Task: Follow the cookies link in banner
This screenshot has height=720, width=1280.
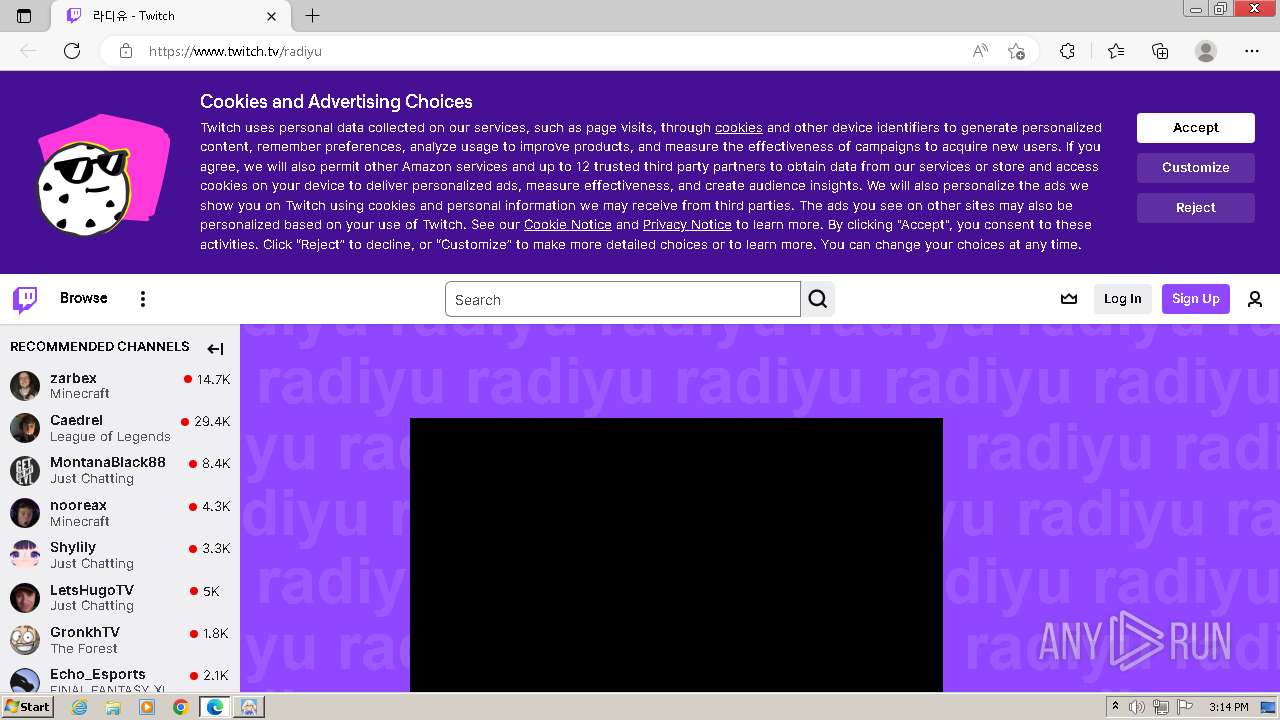Action: pyautogui.click(x=739, y=128)
